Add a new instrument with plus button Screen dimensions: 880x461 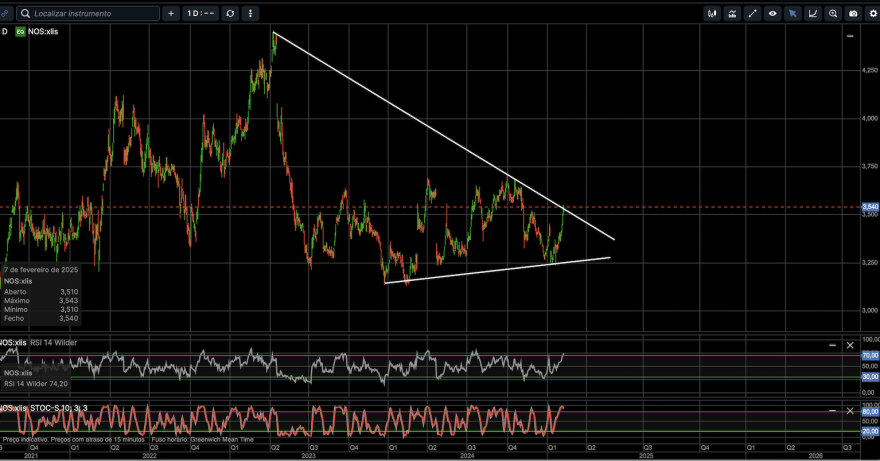(171, 13)
